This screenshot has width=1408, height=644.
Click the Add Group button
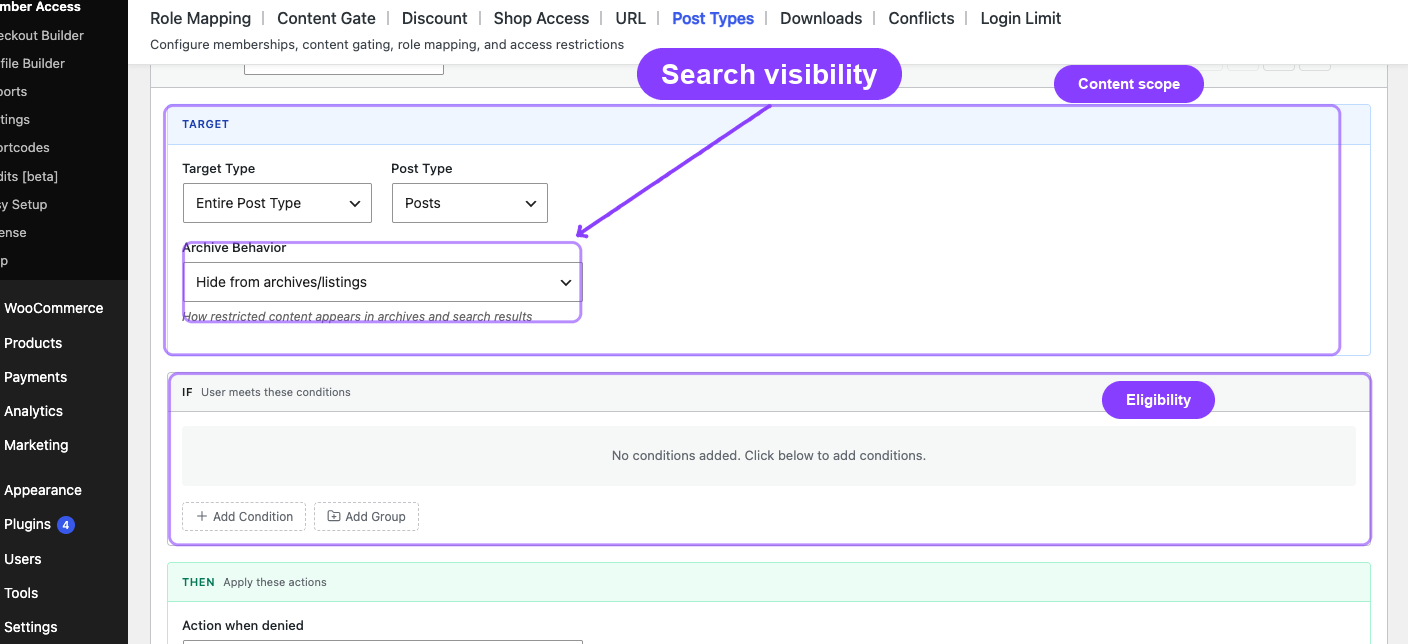tap(366, 516)
